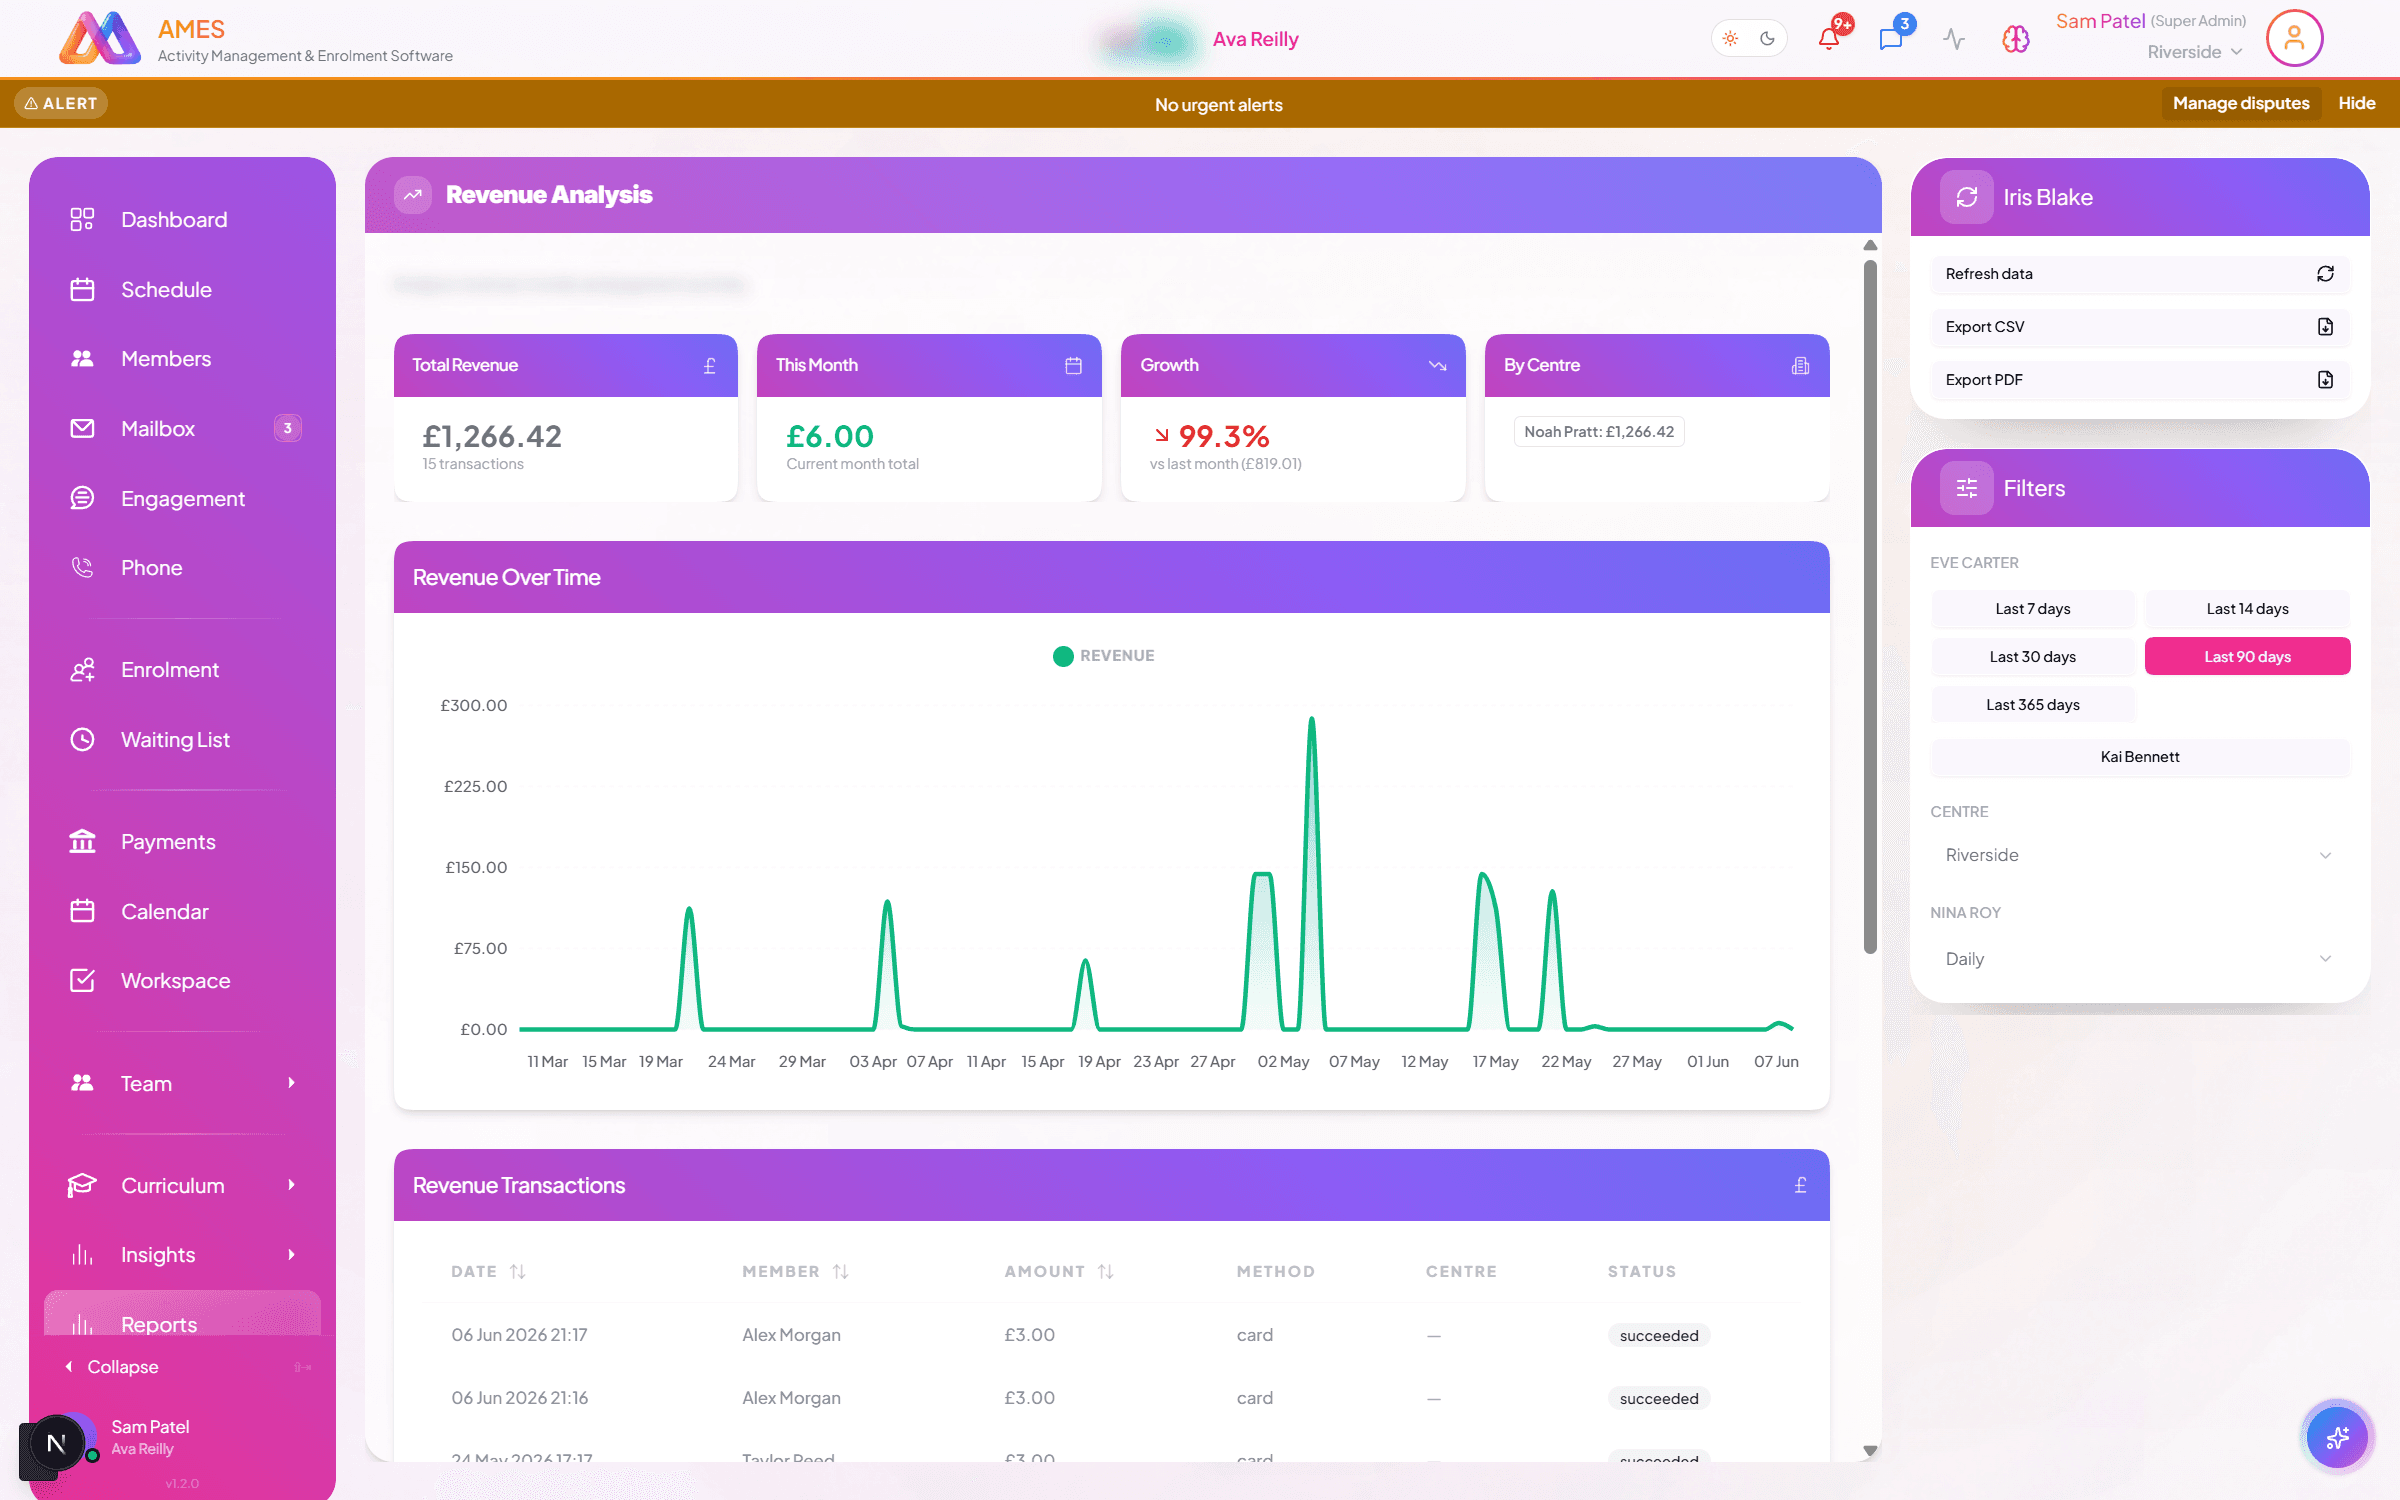Open the Riverside centre switcher in header
This screenshot has height=1500, width=2400.
pos(2194,52)
